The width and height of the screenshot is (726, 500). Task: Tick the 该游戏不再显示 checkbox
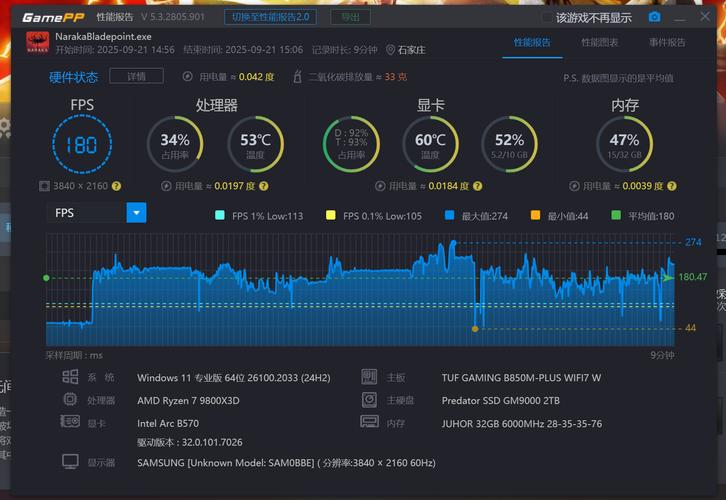pyautogui.click(x=547, y=18)
